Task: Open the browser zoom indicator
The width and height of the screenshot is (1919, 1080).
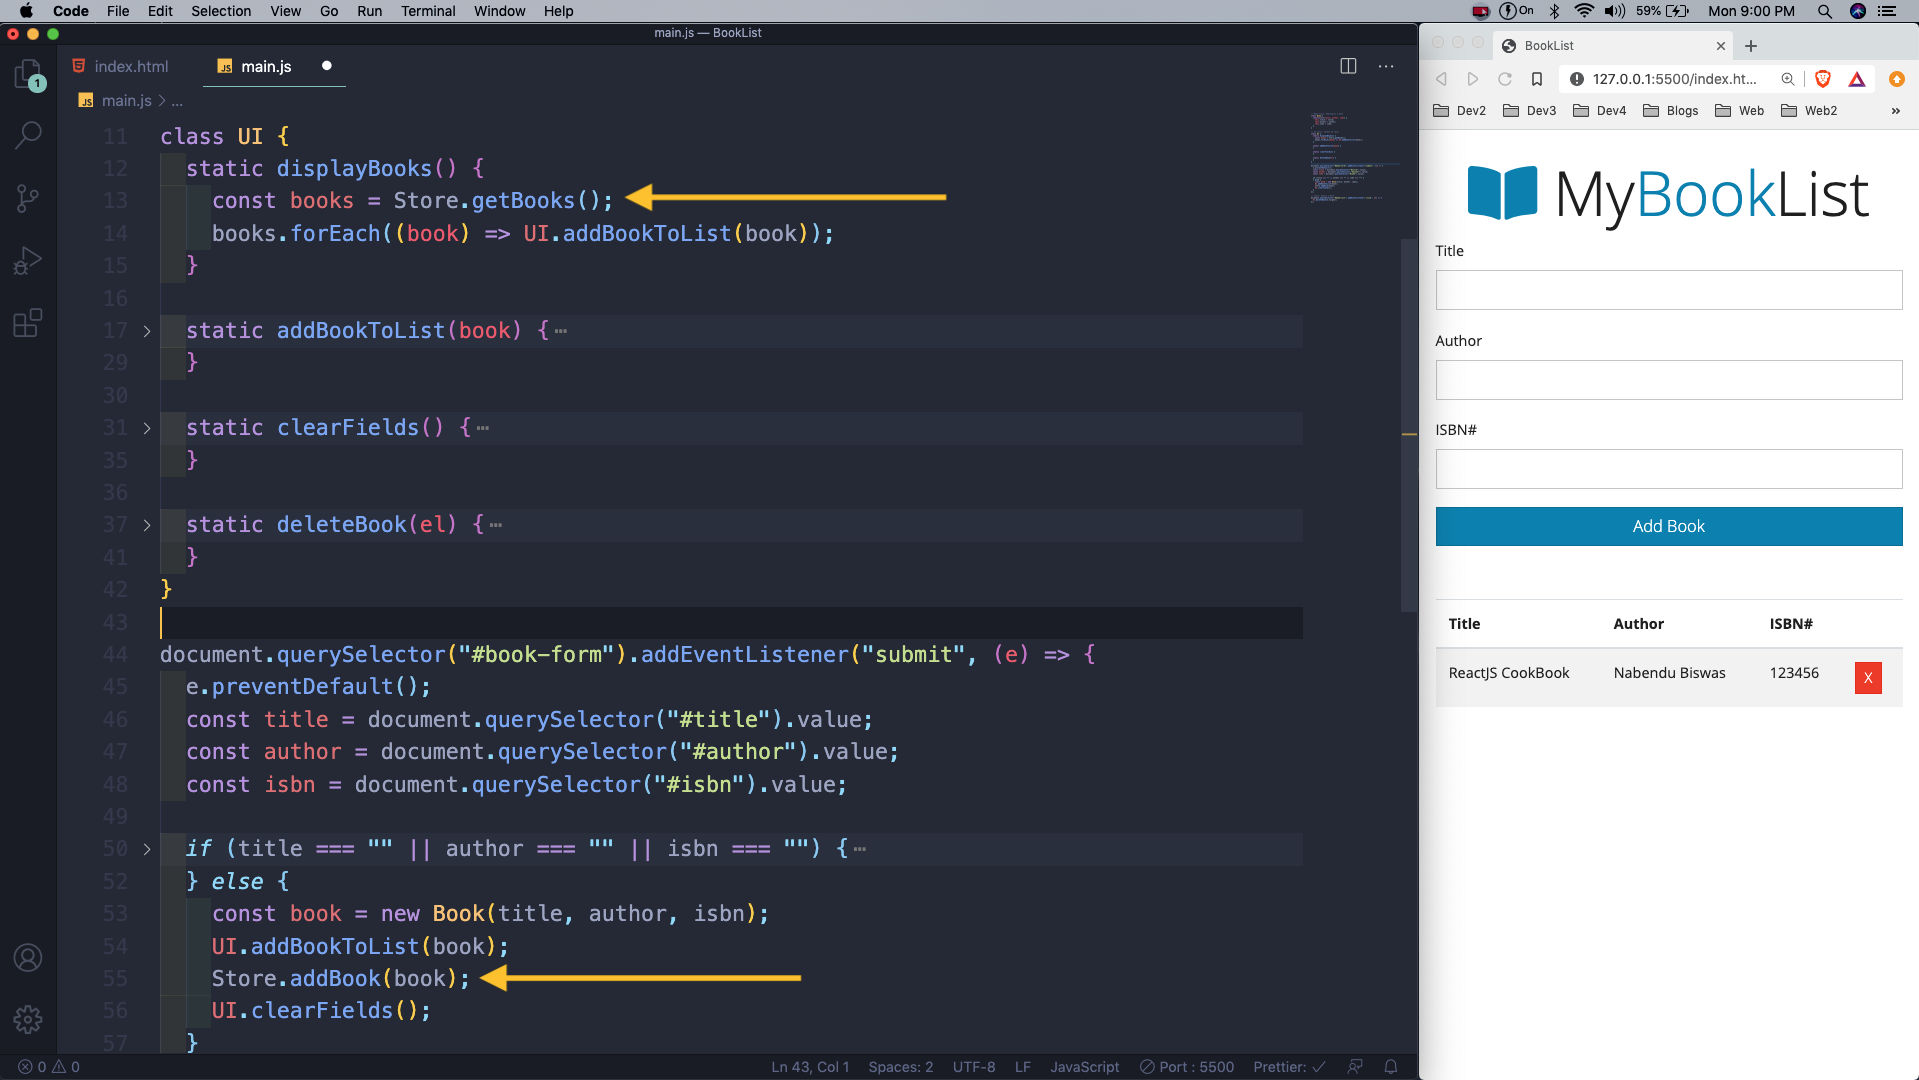Action: (1788, 79)
